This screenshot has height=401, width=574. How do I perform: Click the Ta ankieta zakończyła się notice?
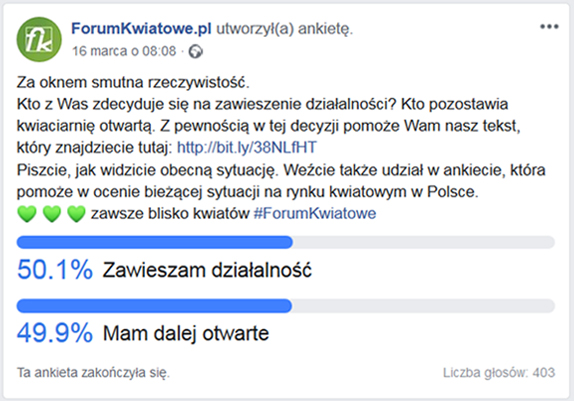[93, 373]
